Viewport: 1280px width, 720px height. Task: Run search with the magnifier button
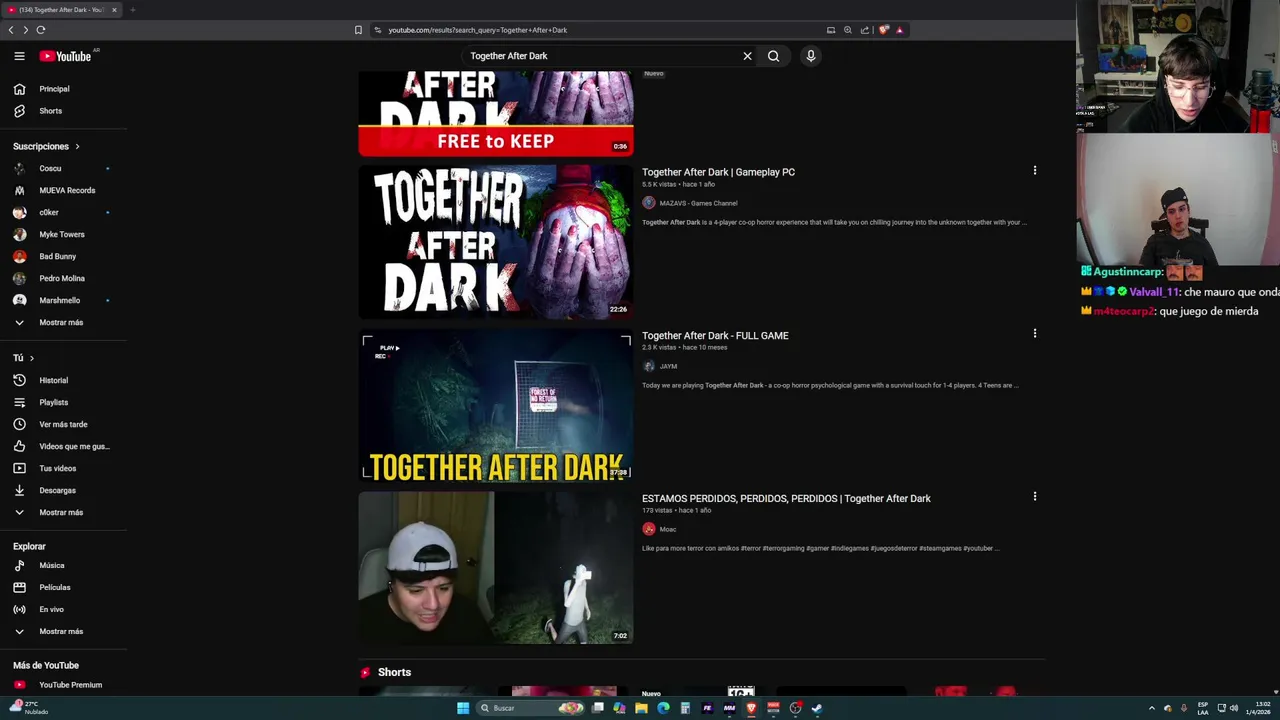click(x=773, y=56)
